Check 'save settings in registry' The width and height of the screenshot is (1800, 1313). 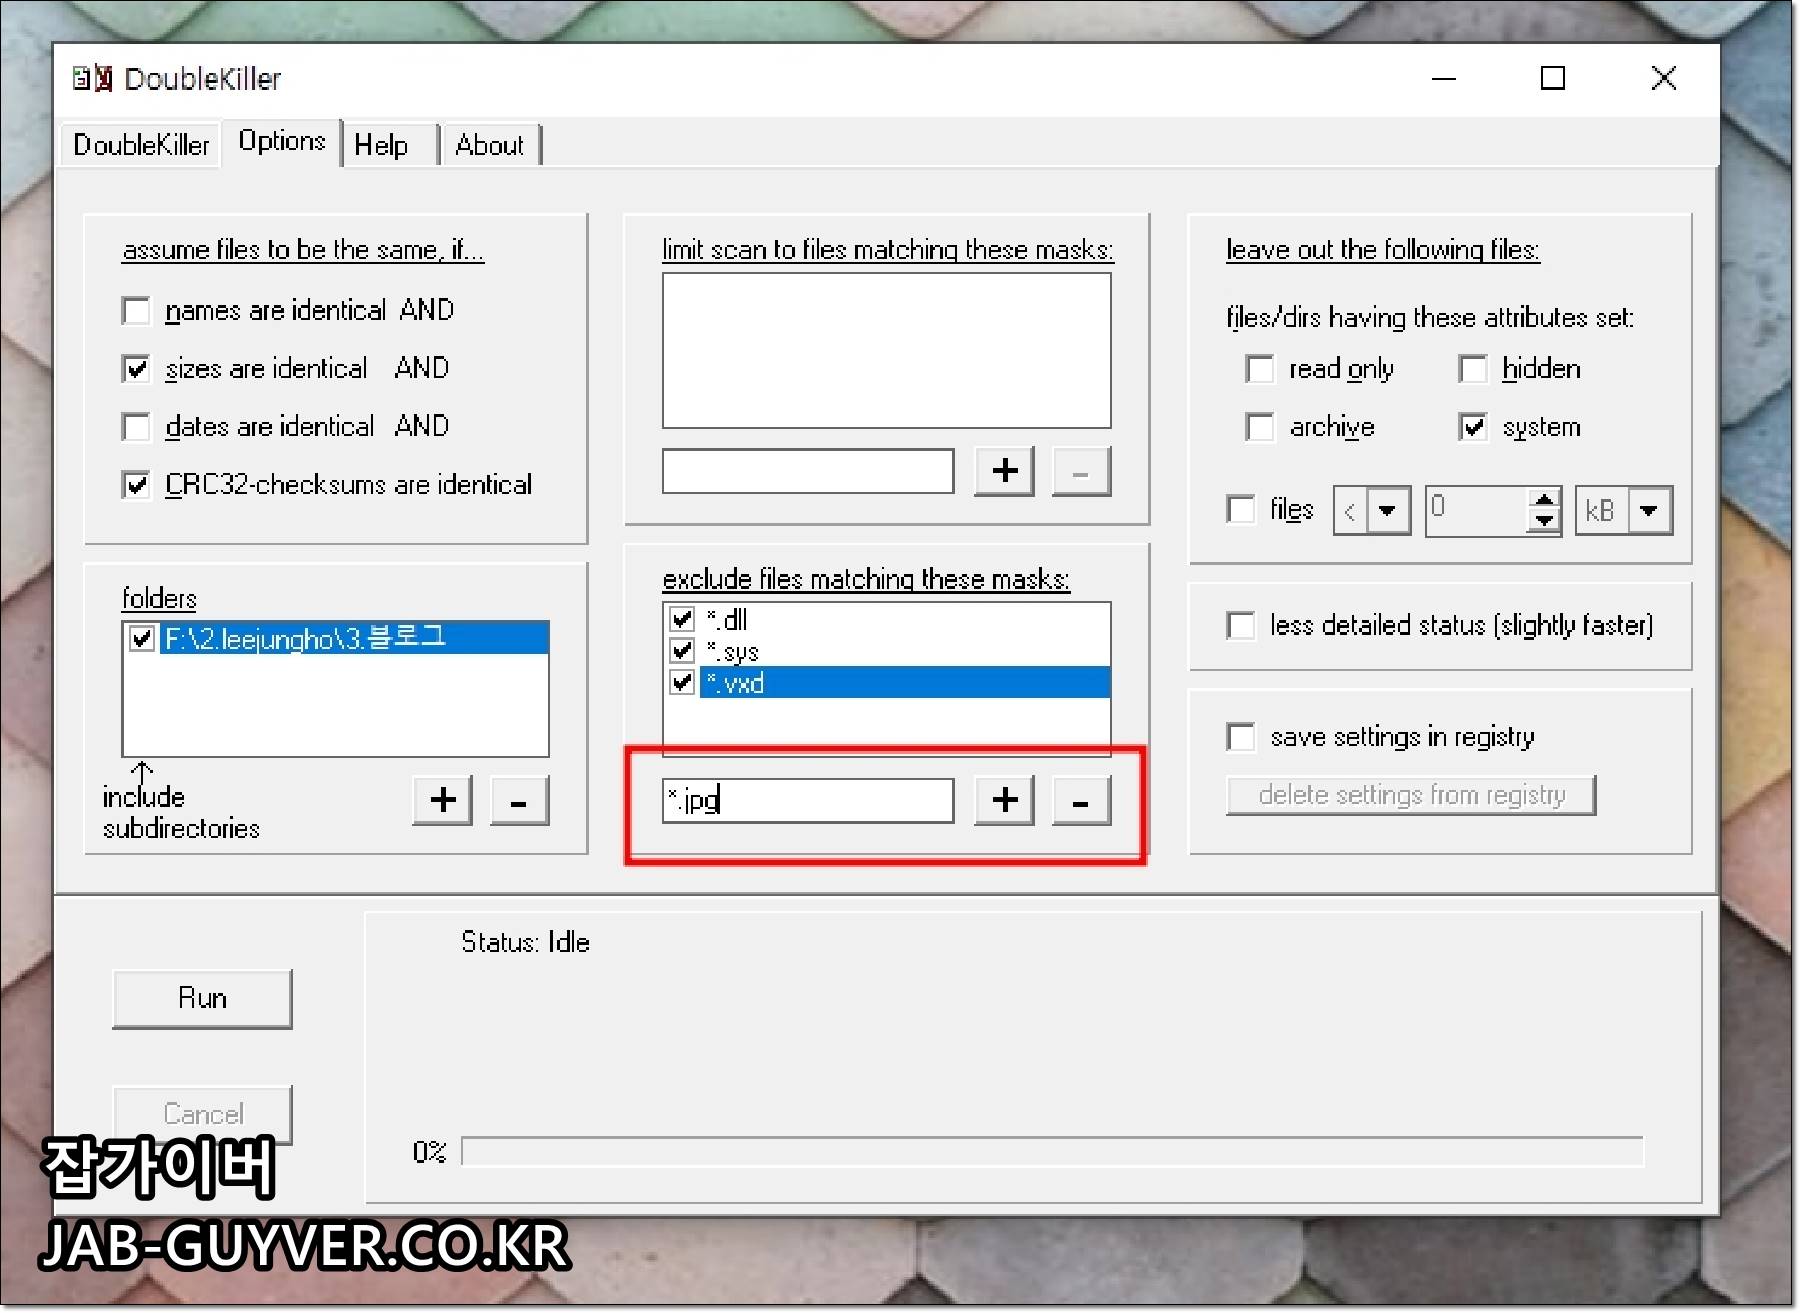1241,737
